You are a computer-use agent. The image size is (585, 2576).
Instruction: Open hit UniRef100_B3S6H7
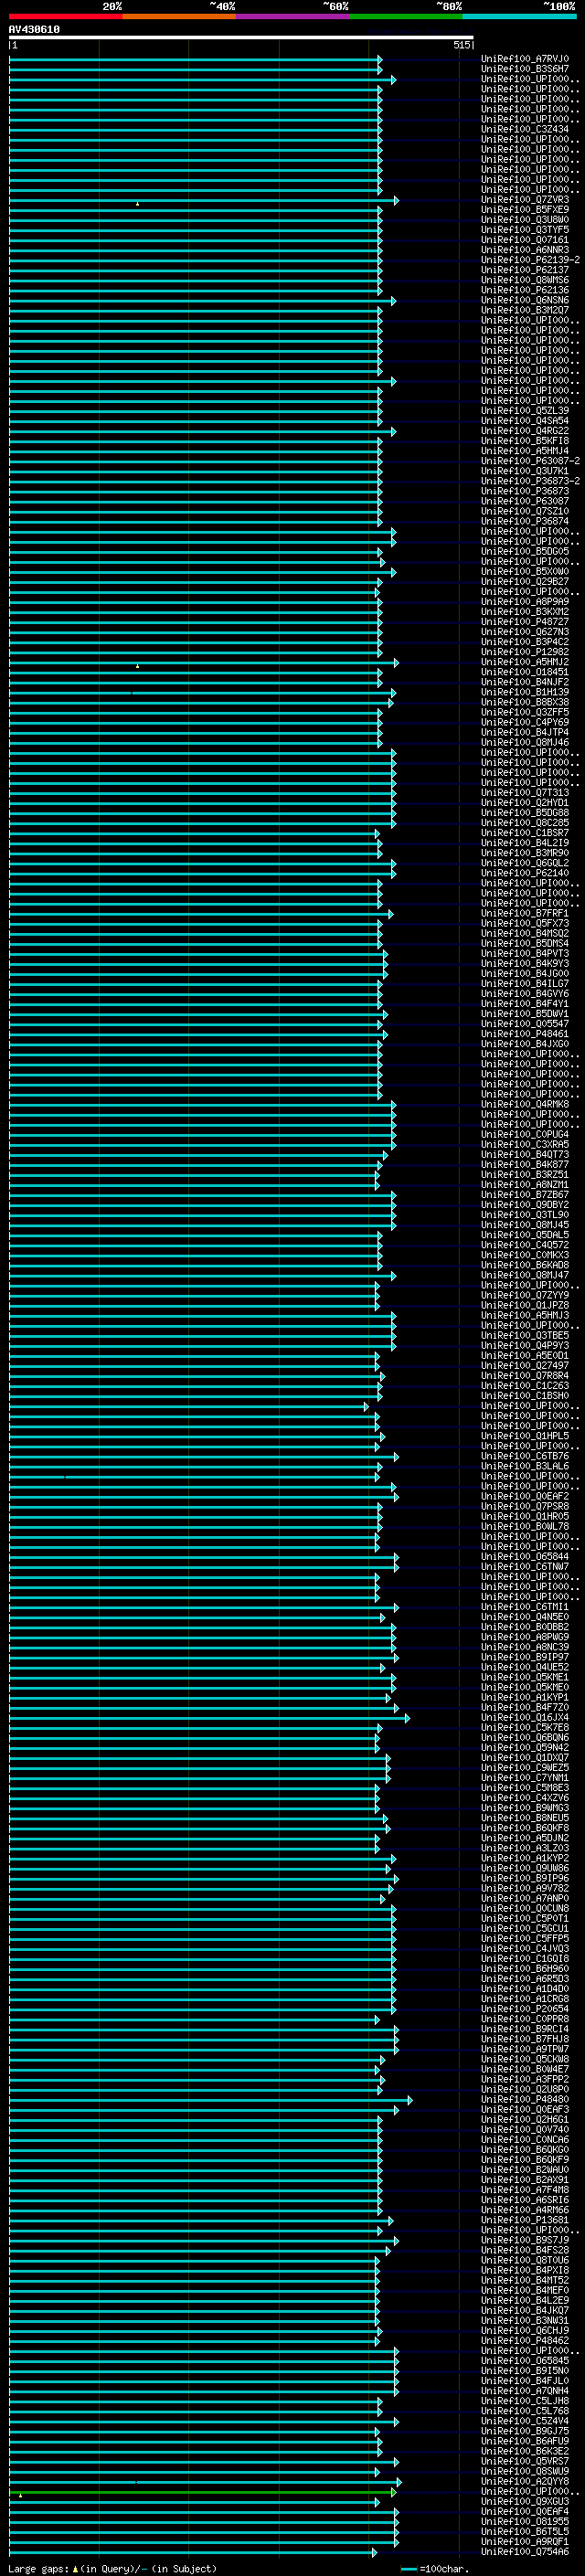click(525, 69)
